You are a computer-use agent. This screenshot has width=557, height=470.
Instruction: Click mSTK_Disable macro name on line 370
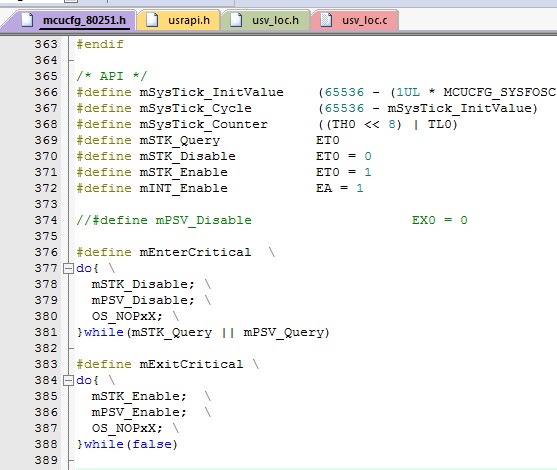[188, 156]
